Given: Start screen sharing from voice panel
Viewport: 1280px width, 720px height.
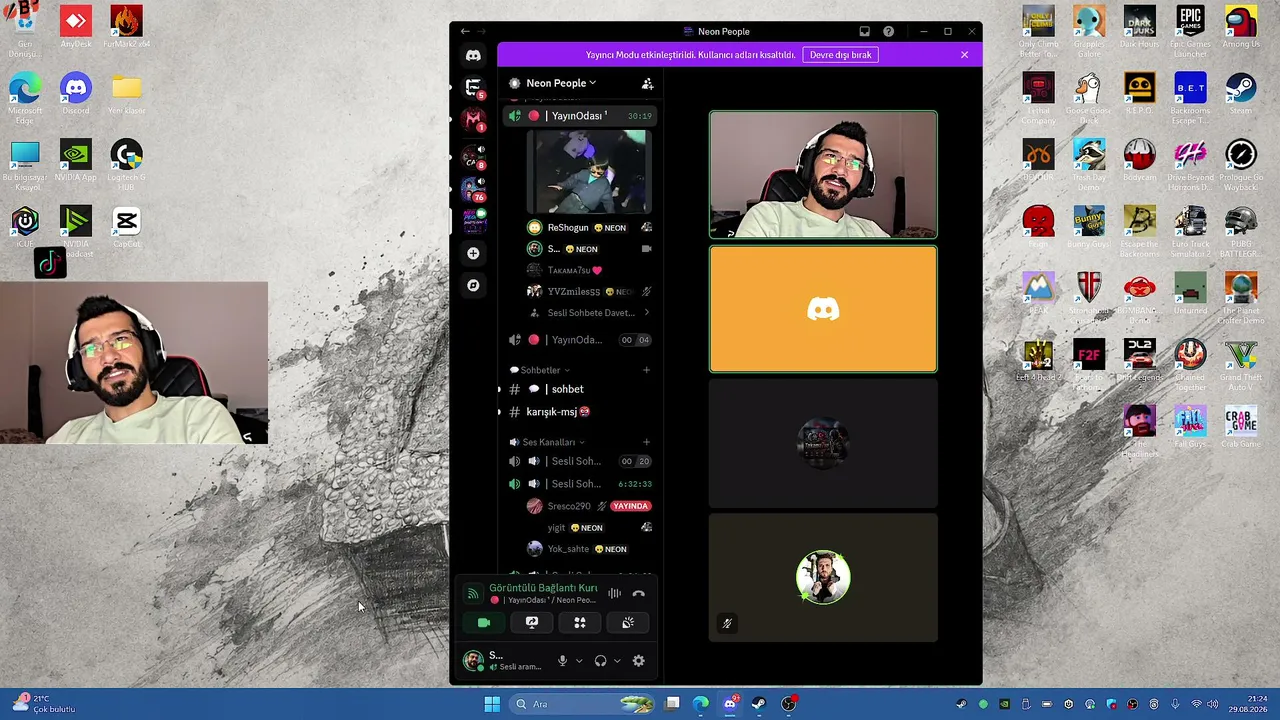Looking at the screenshot, I should [532, 622].
